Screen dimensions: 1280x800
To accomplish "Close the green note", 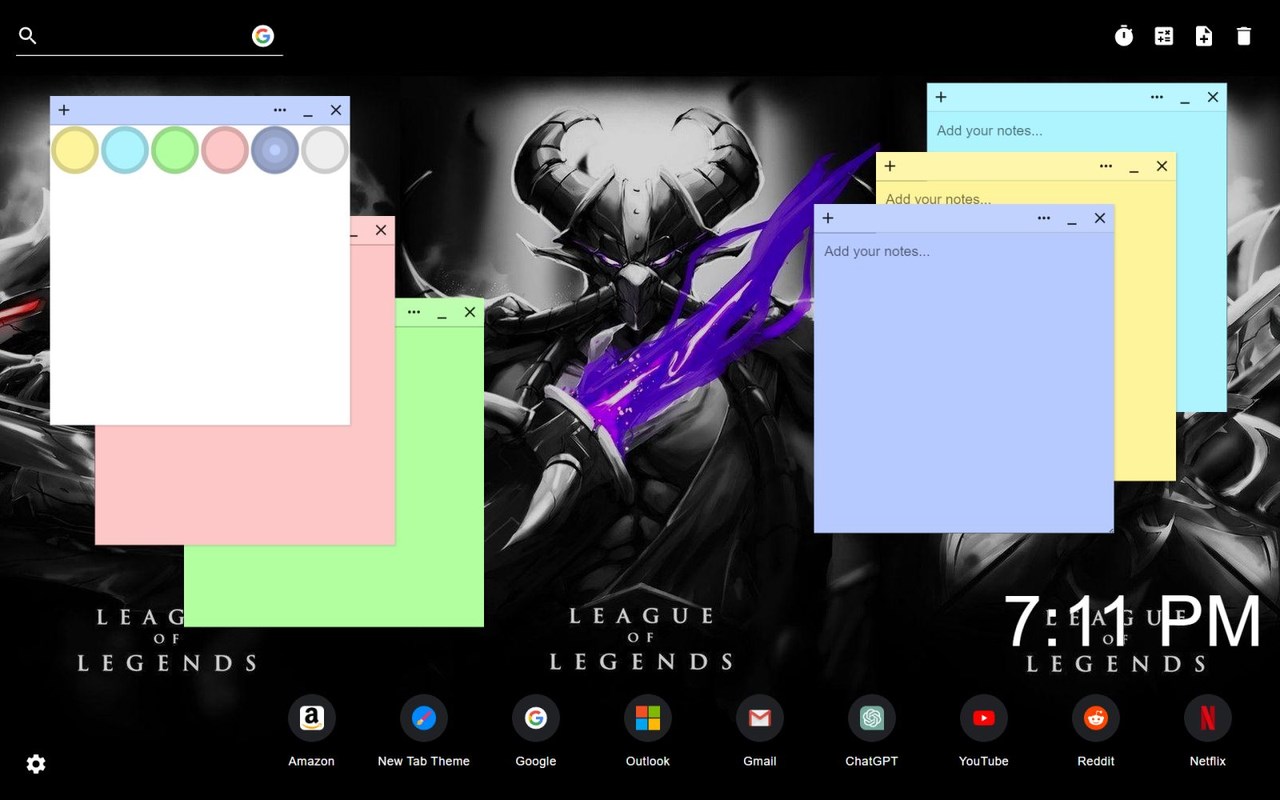I will point(470,312).
